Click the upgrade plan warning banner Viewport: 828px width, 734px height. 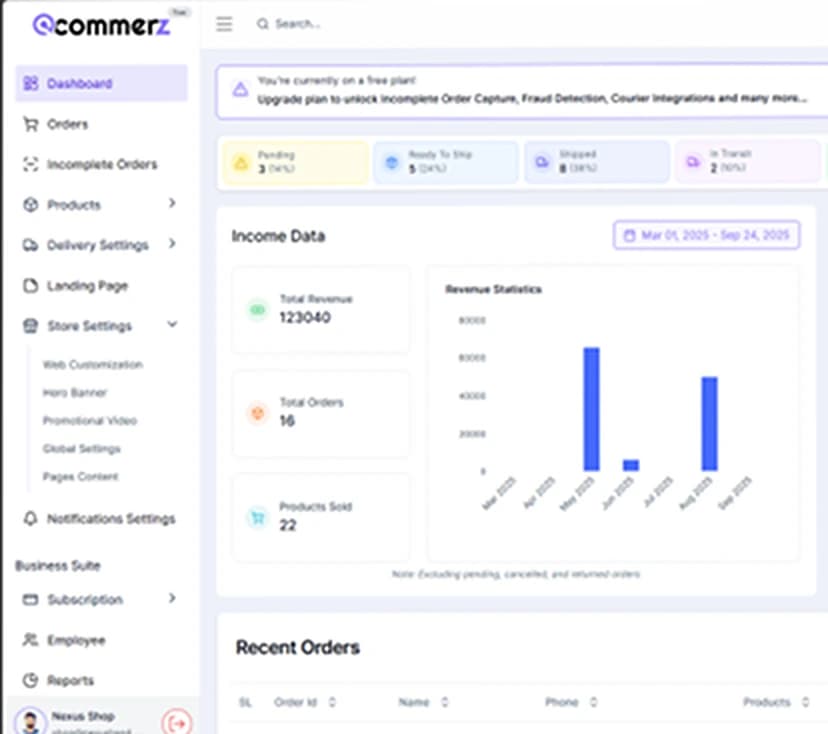coord(522,91)
